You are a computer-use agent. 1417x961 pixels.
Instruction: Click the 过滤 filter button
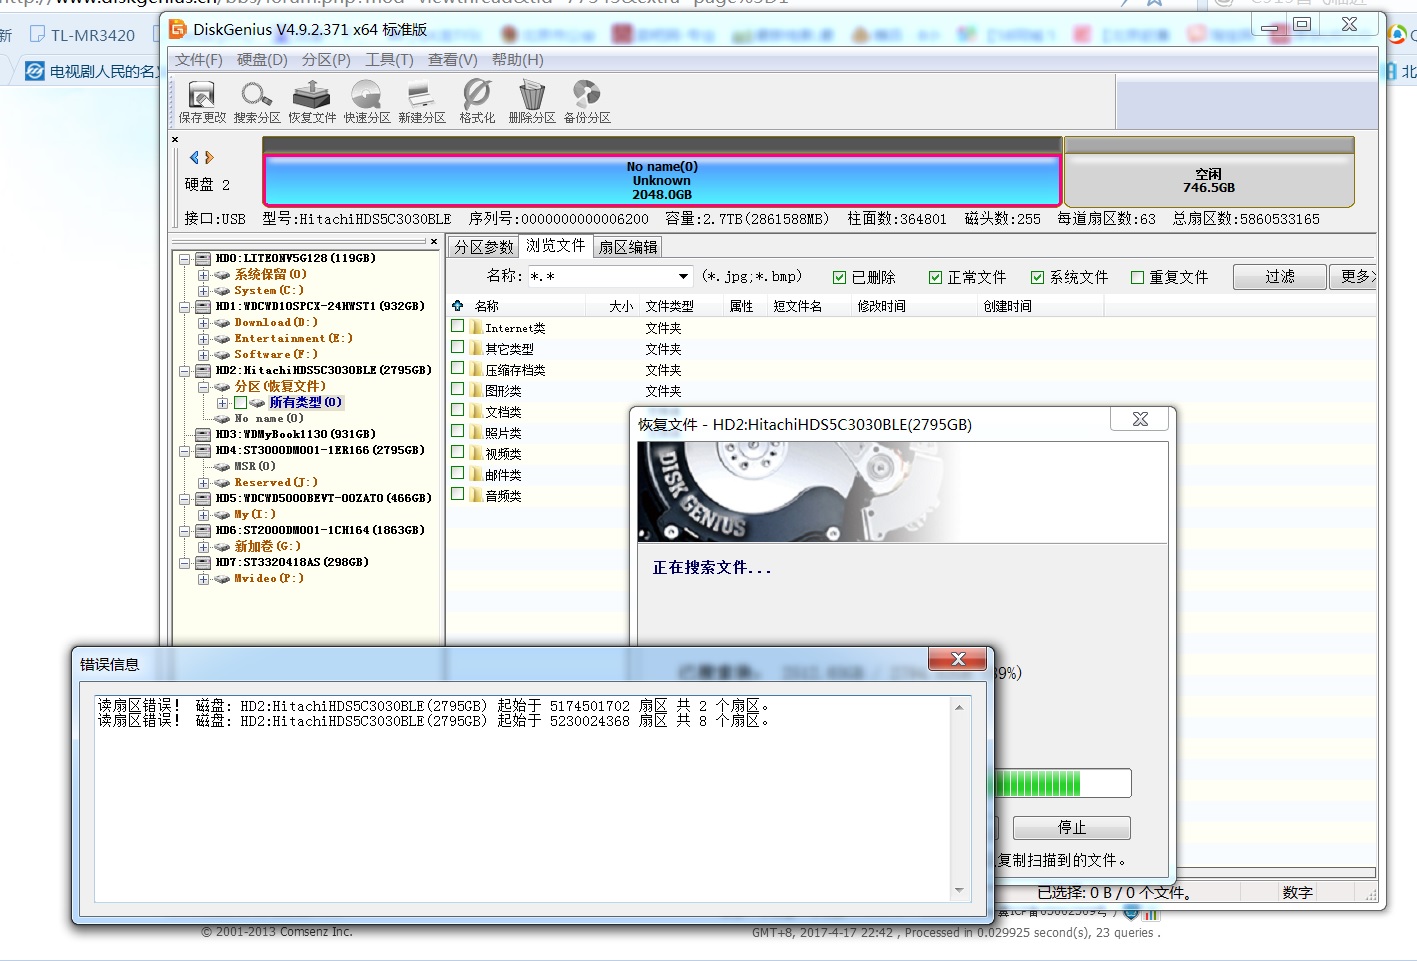click(1280, 277)
